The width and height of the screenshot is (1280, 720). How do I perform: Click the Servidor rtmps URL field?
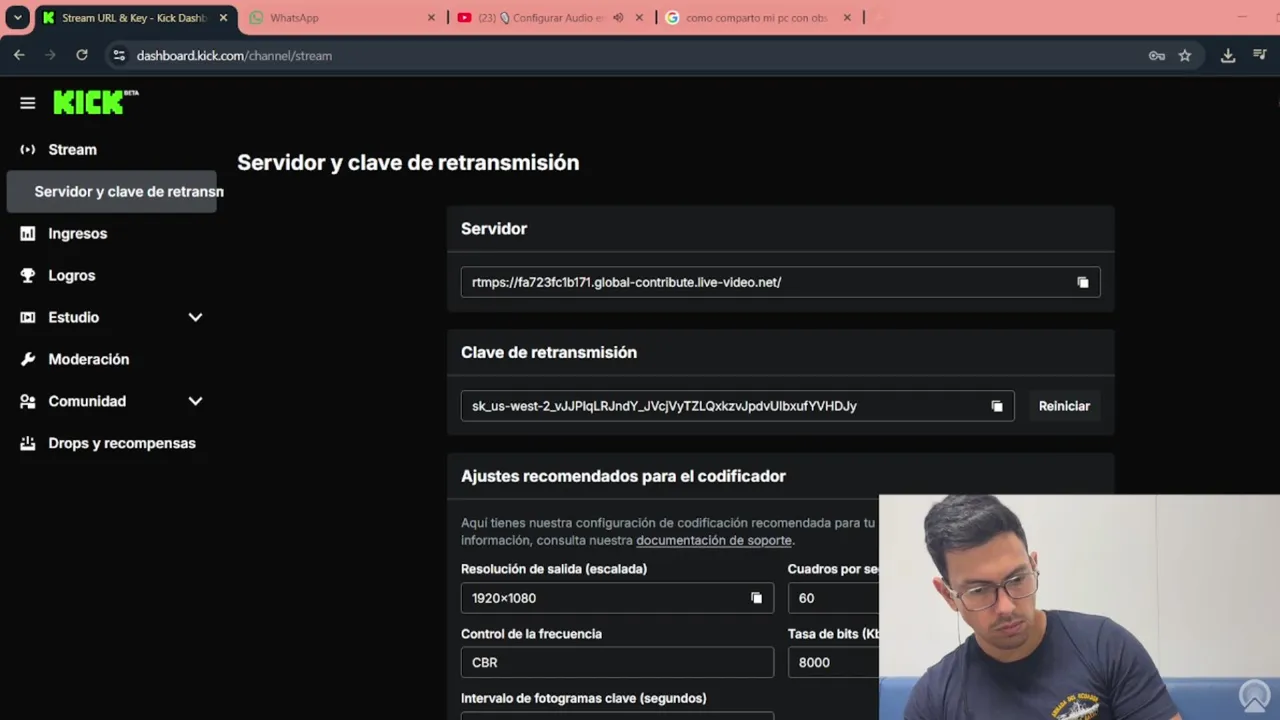click(x=780, y=282)
